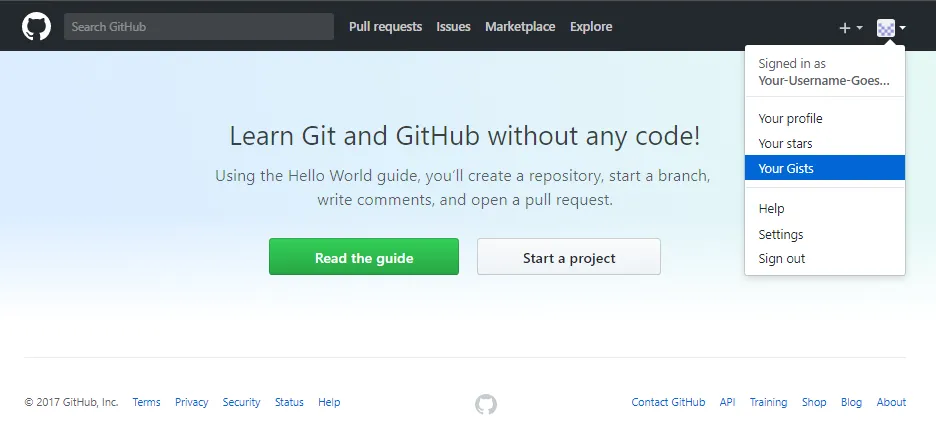936x436 pixels.
Task: Click Contact GitHub in the footer
Action: 668,402
